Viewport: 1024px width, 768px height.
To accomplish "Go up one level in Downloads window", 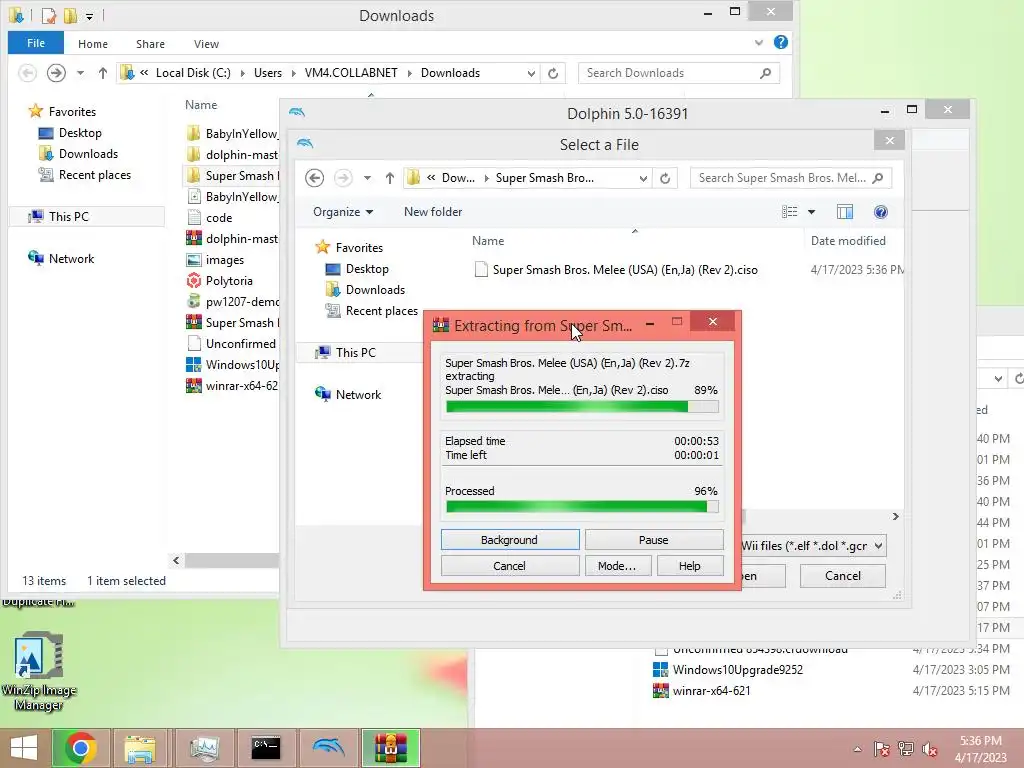I will [x=103, y=73].
